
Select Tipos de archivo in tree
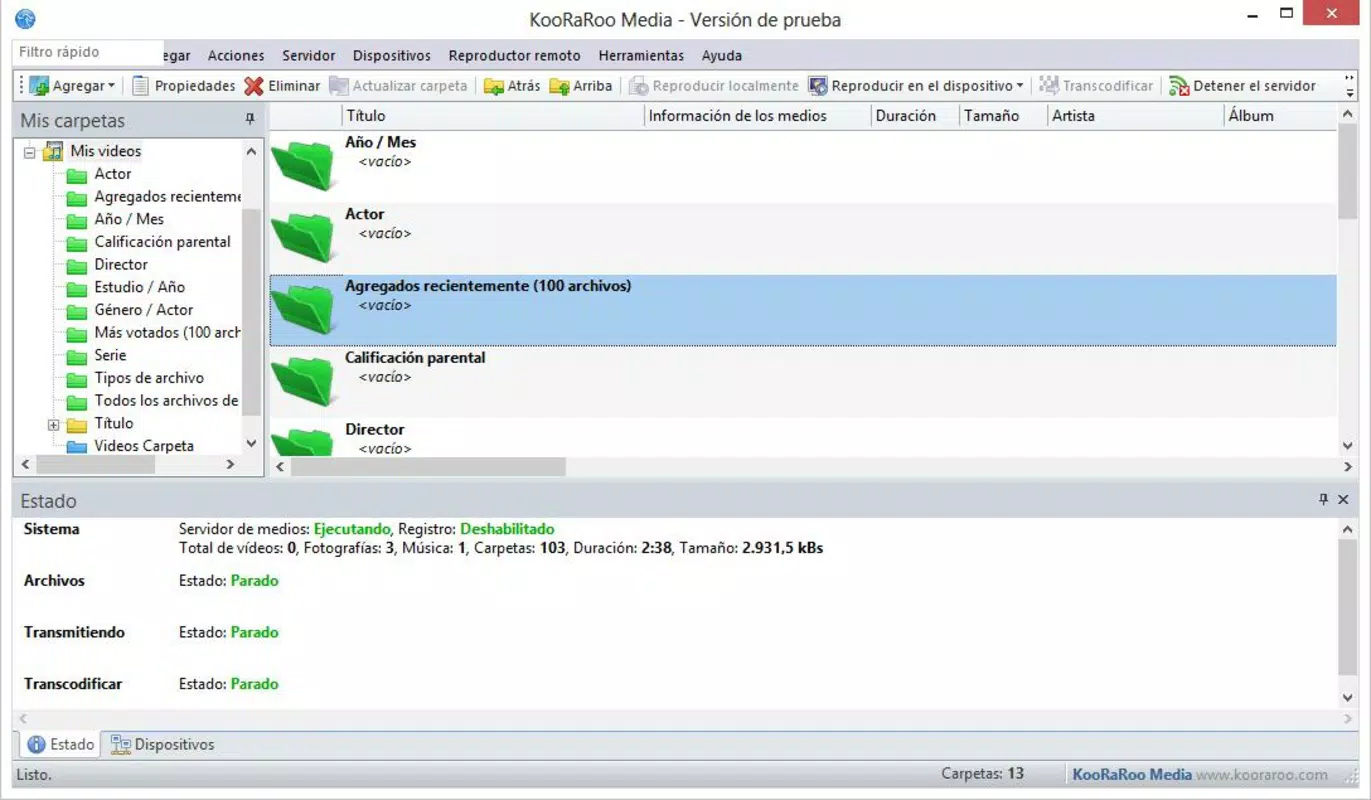149,378
